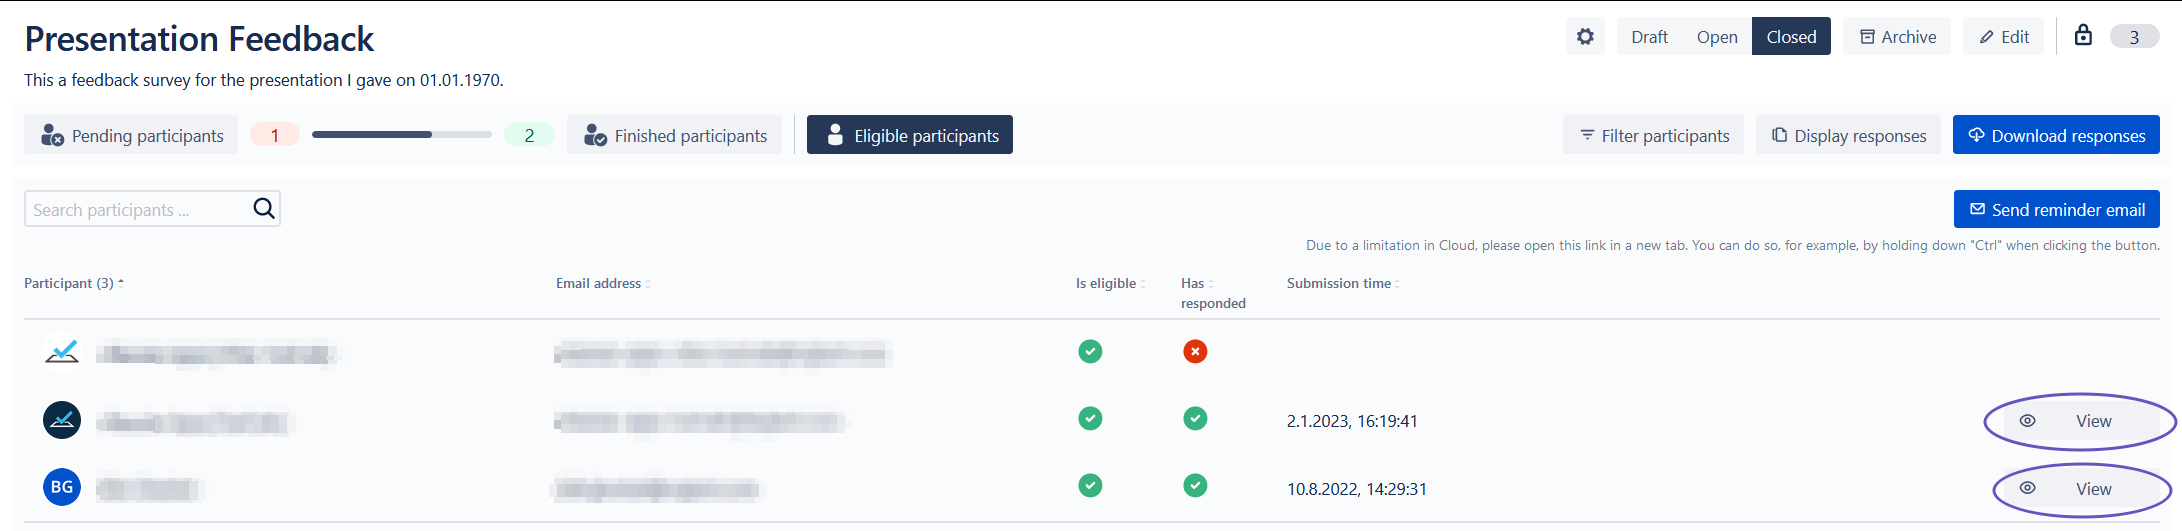Set survey status to Closed
The width and height of the screenshot is (2182, 531).
pyautogui.click(x=1791, y=37)
